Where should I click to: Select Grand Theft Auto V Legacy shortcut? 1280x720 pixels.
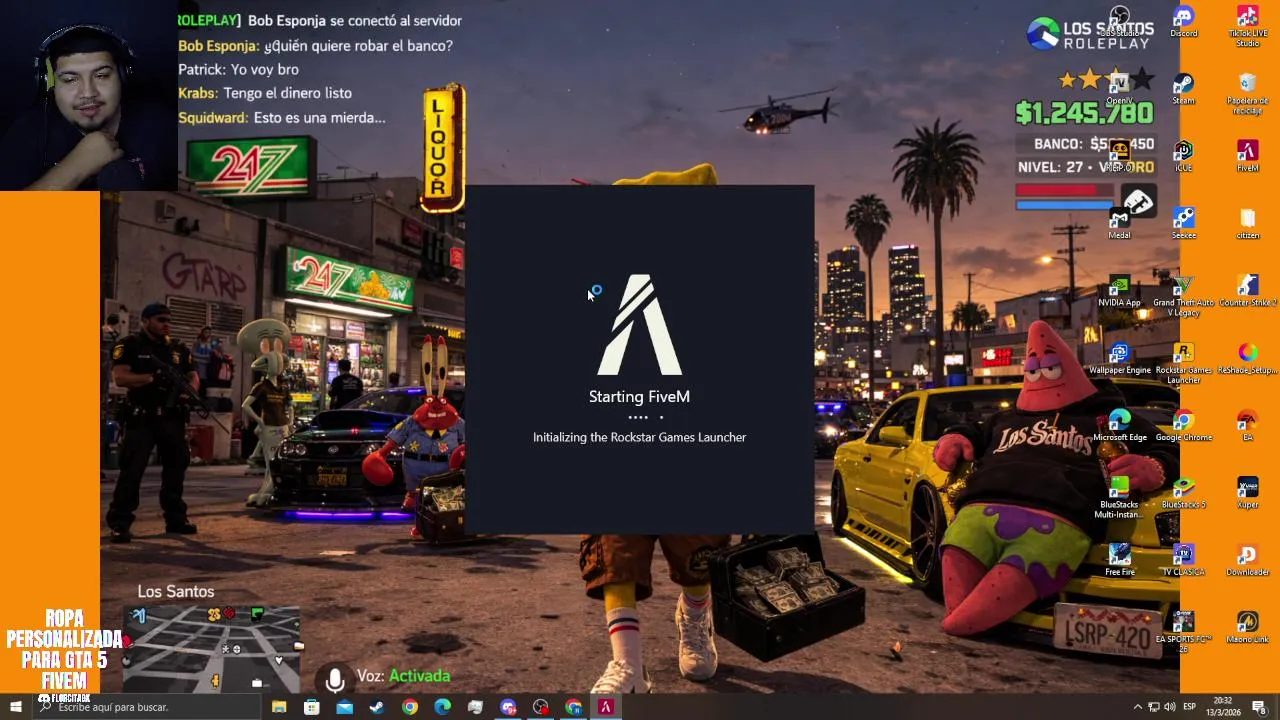tap(1183, 294)
